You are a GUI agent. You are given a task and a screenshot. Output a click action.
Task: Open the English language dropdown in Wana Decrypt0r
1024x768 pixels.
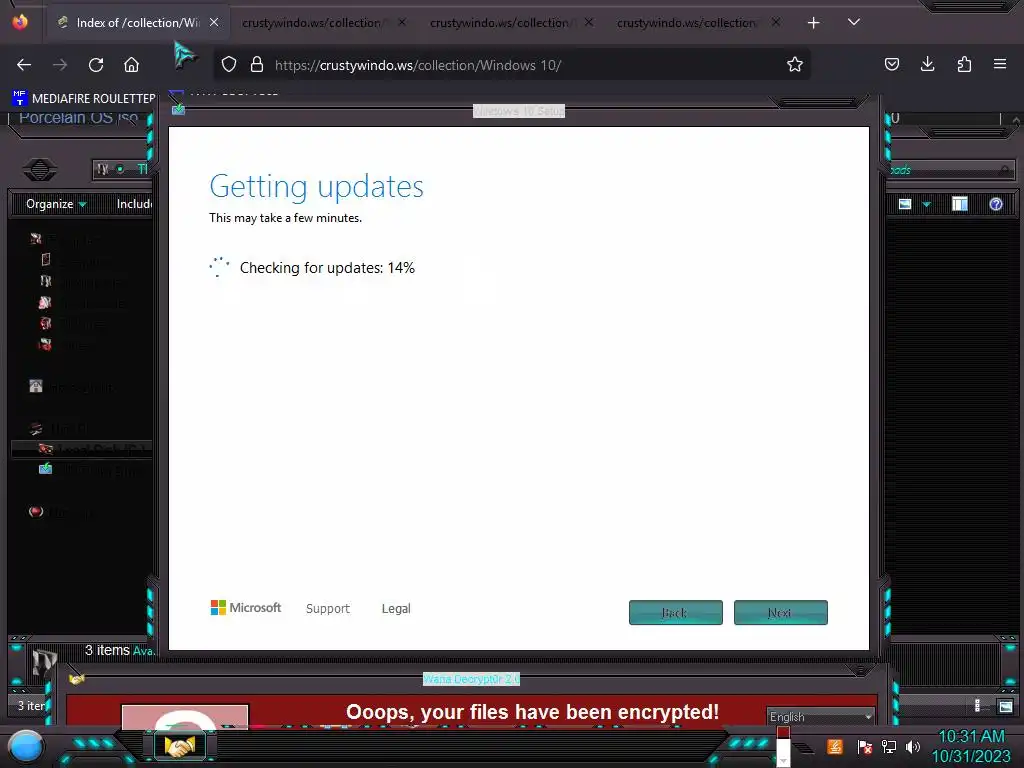click(821, 716)
